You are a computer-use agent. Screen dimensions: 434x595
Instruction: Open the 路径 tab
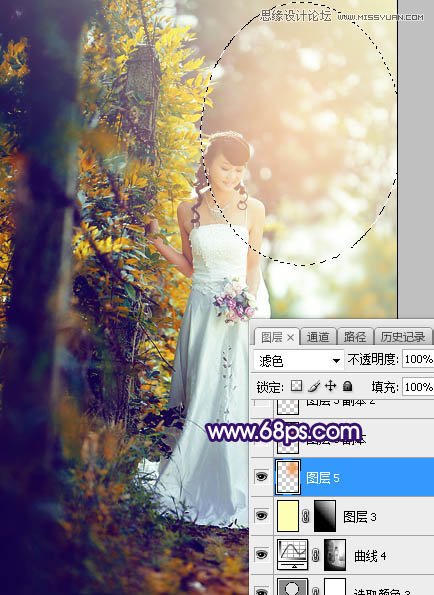coord(355,337)
